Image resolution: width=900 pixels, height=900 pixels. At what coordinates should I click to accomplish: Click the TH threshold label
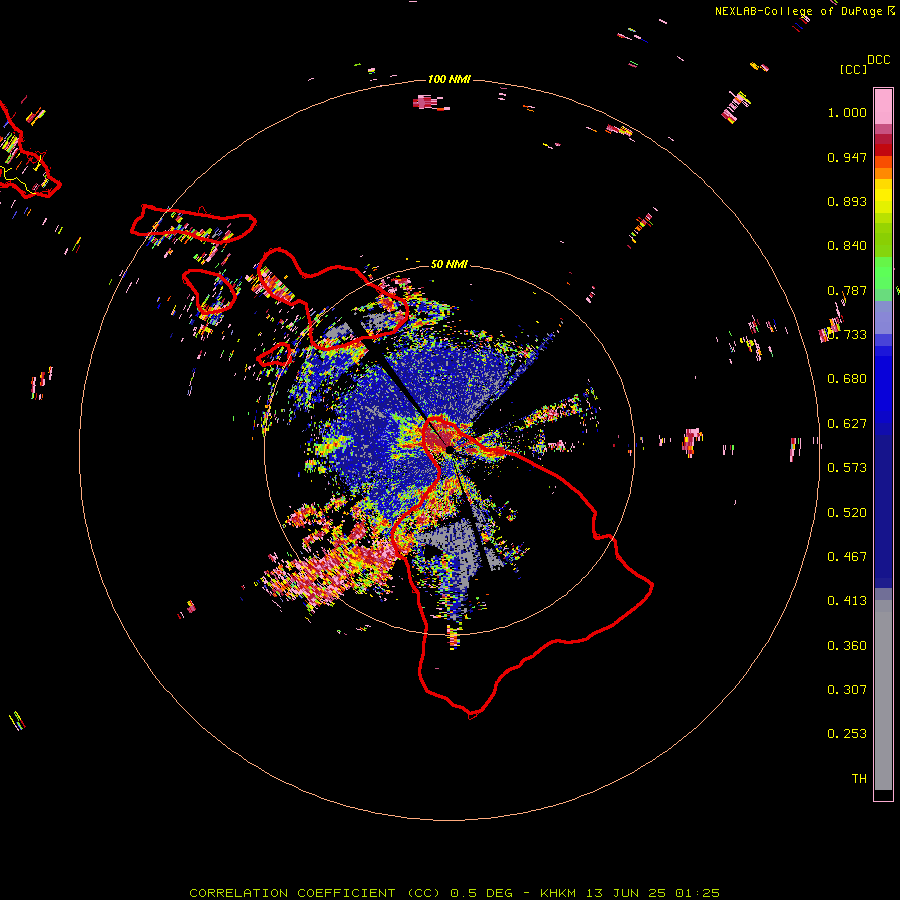coord(859,779)
